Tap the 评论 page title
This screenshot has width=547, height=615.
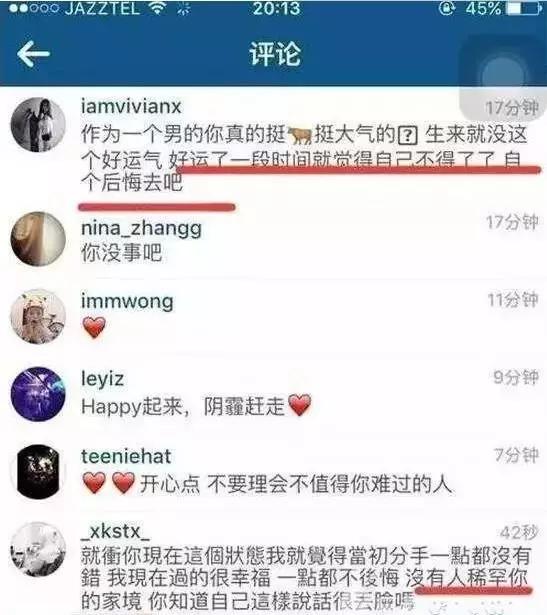(x=275, y=54)
